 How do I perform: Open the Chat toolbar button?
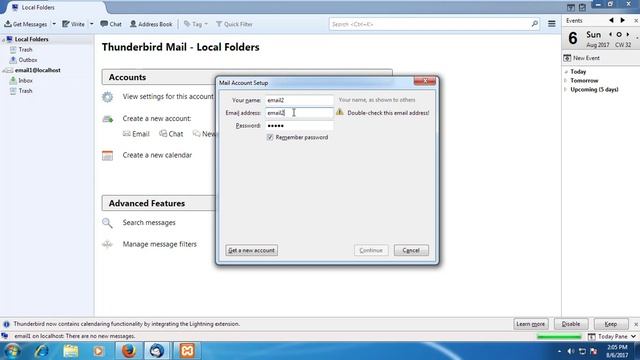(x=111, y=24)
